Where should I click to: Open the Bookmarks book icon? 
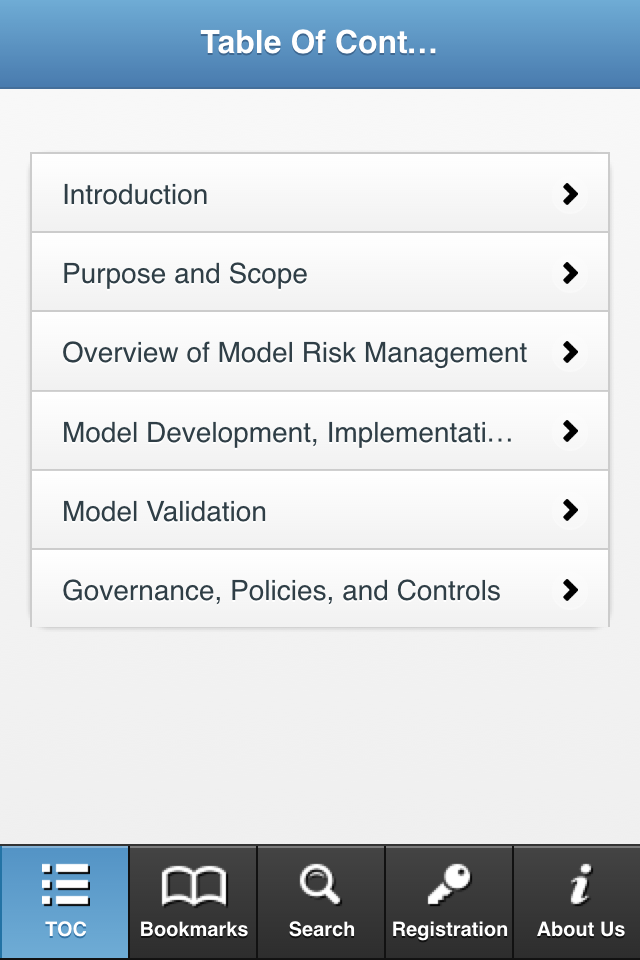[194, 886]
